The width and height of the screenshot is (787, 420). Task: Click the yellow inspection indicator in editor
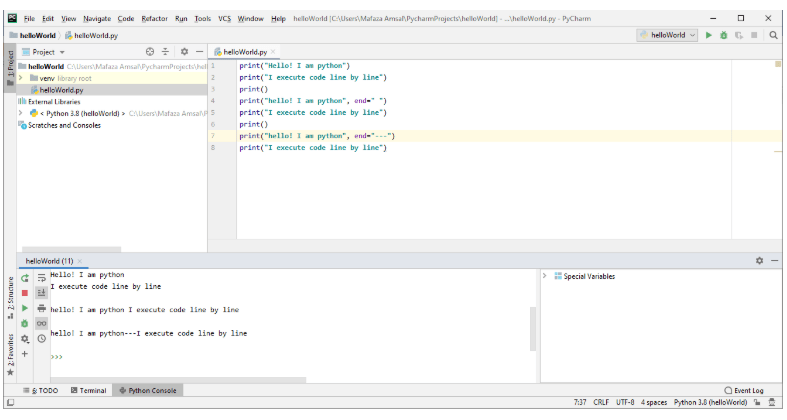coord(778,64)
